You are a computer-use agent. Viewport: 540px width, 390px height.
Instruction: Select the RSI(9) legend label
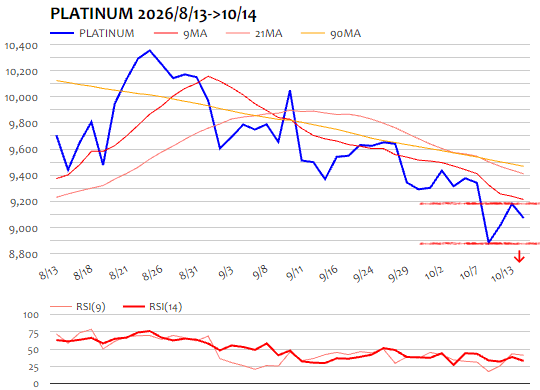tap(91, 307)
